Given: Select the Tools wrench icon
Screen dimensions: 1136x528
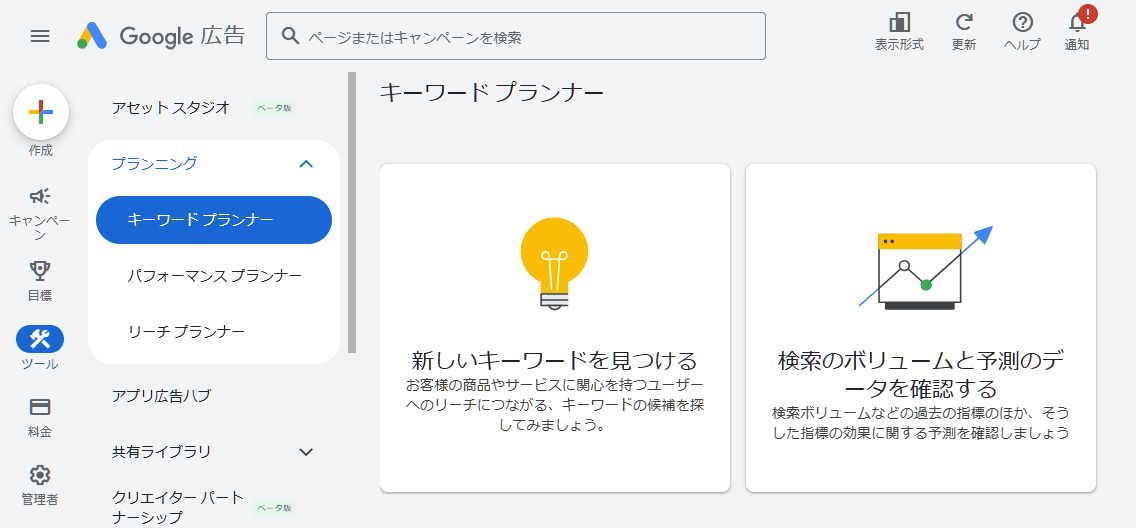Looking at the screenshot, I should (40, 339).
